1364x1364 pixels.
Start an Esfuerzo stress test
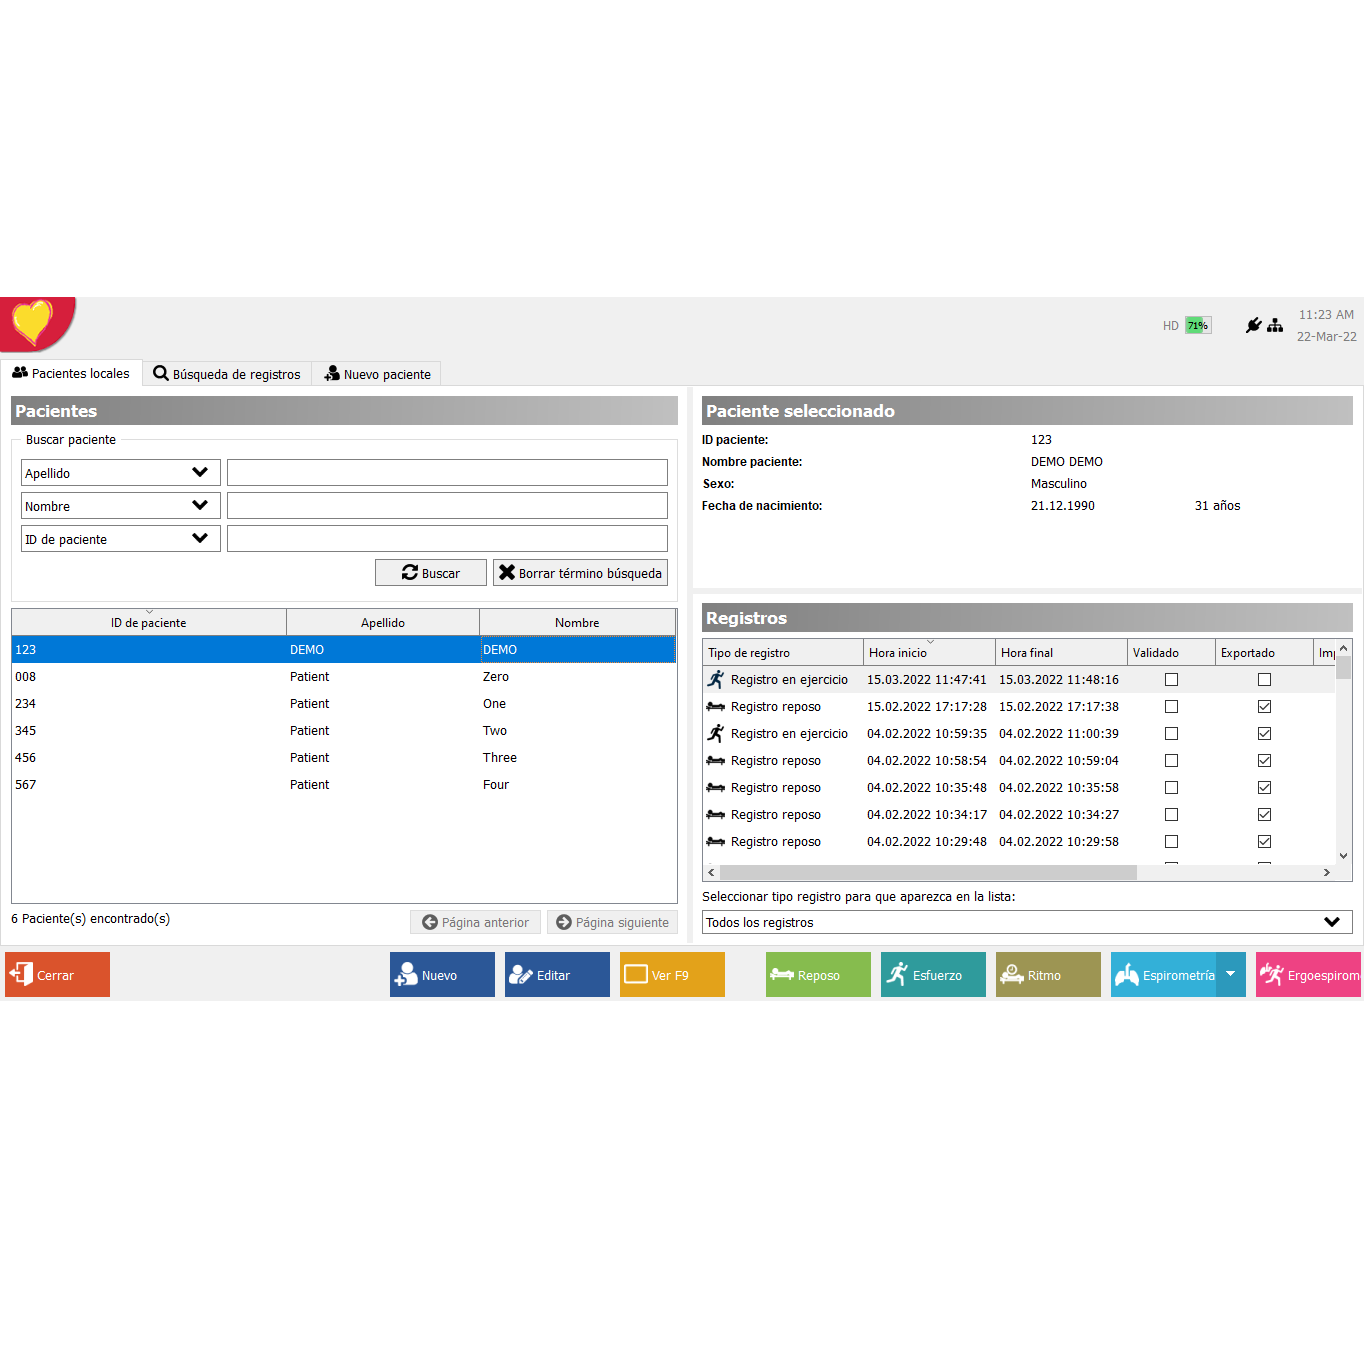[932, 975]
